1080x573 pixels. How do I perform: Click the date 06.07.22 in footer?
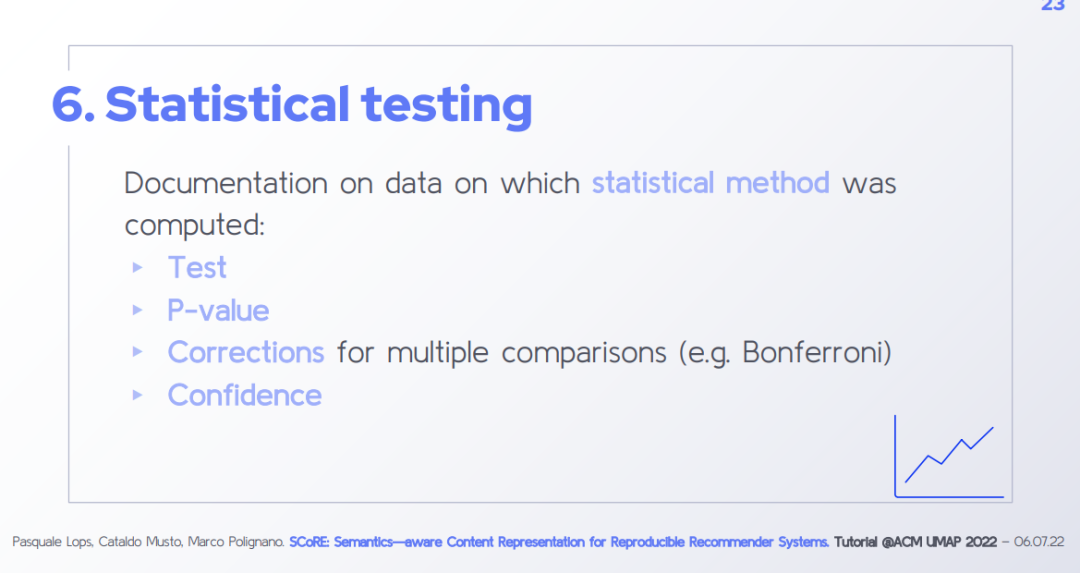click(1040, 542)
